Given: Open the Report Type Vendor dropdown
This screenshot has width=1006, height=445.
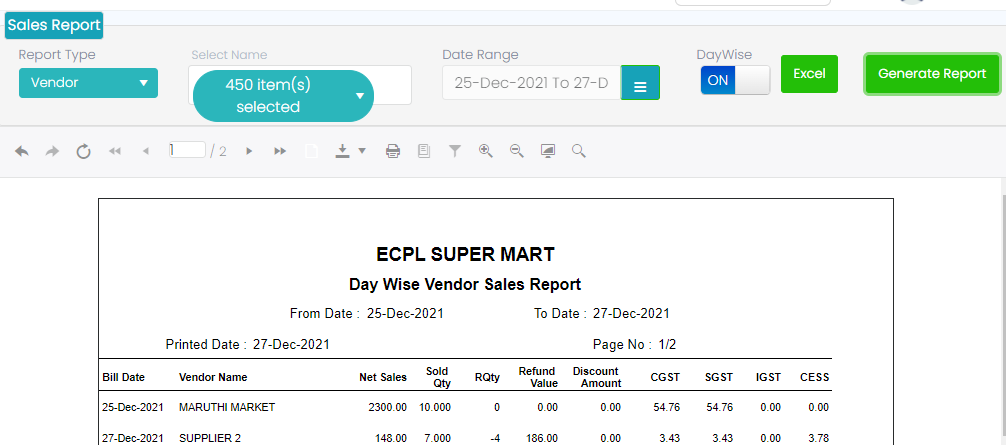Looking at the screenshot, I should point(88,83).
